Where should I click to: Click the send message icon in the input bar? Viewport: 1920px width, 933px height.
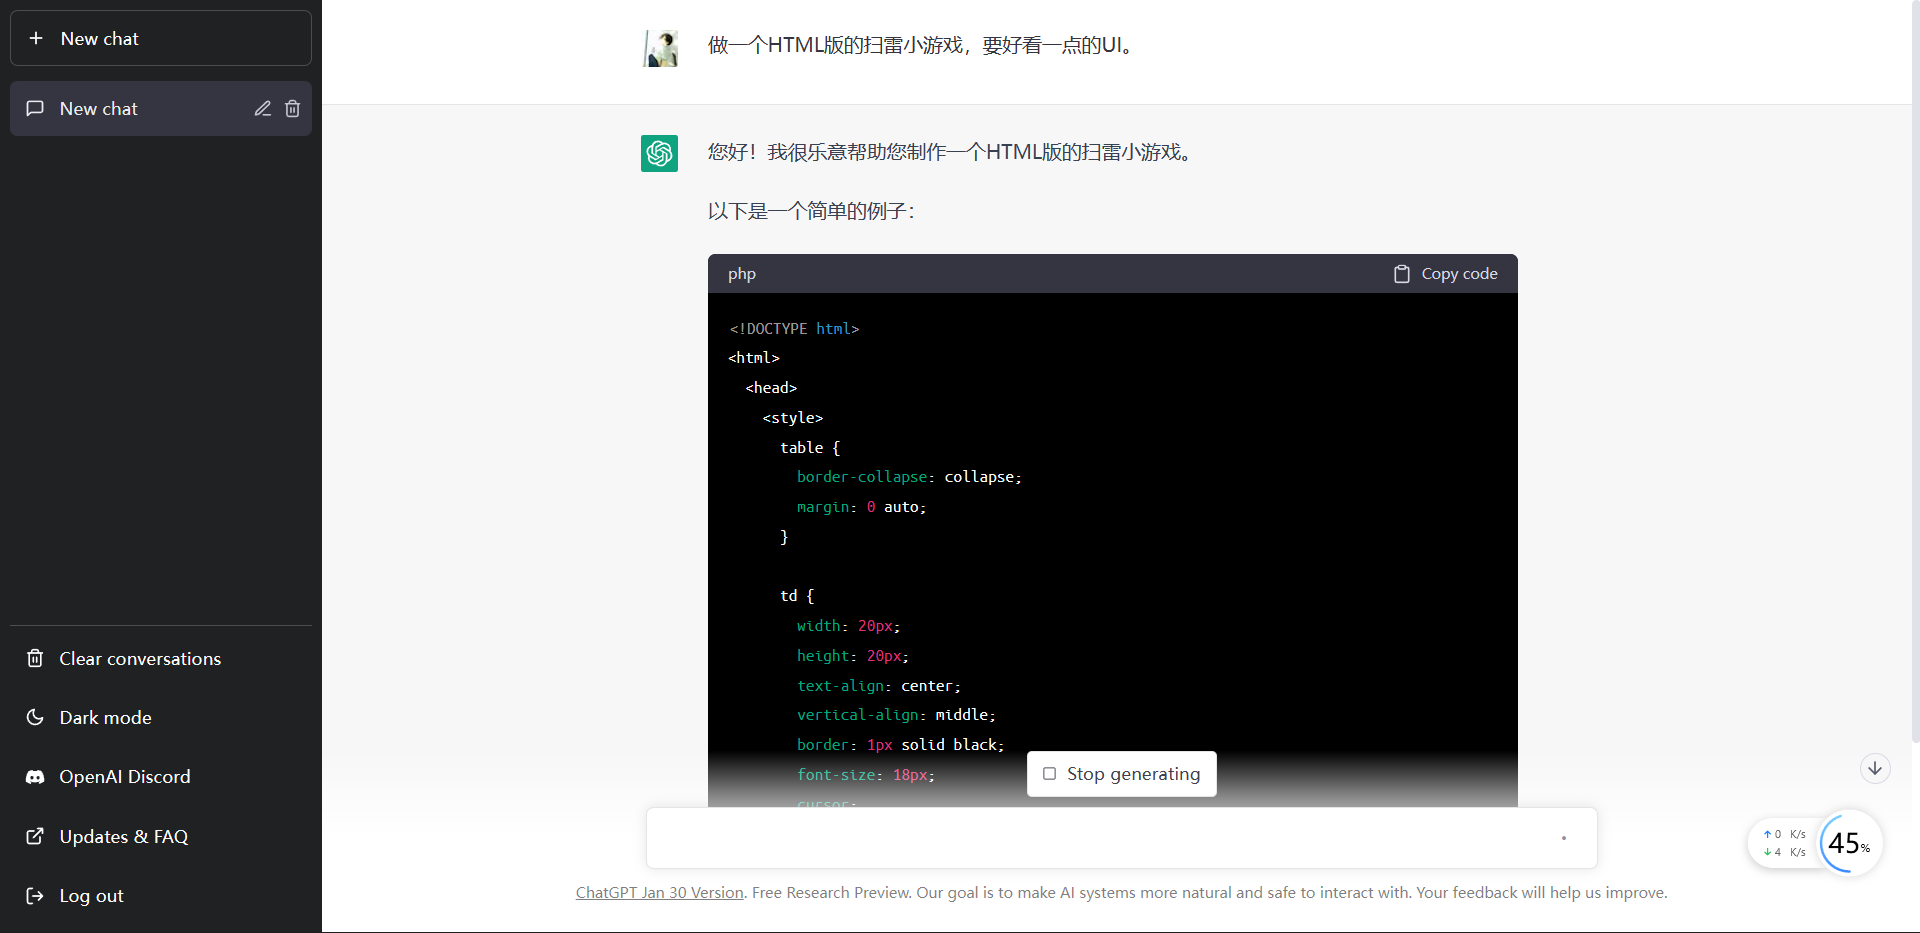(x=1563, y=838)
